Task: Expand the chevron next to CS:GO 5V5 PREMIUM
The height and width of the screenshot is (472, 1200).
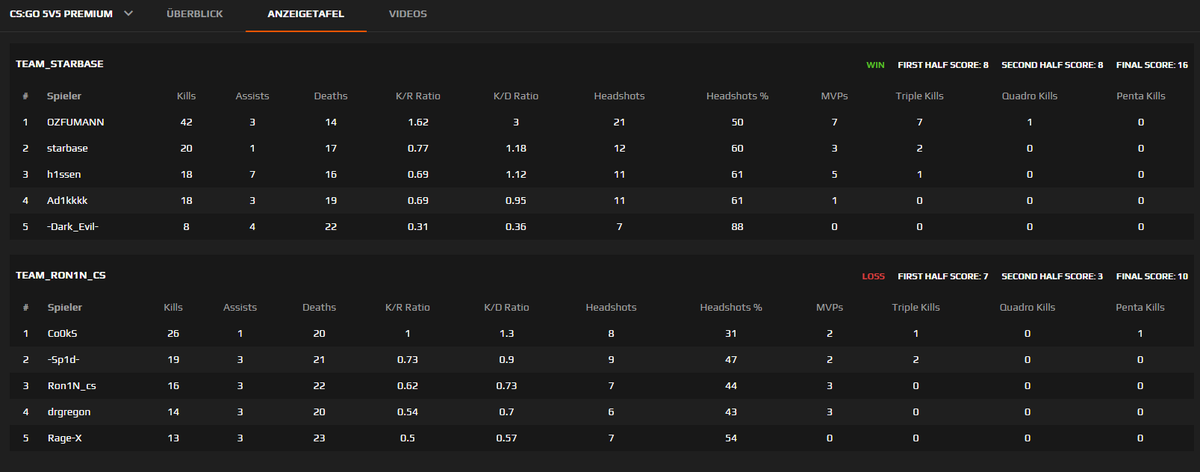Action: [128, 15]
